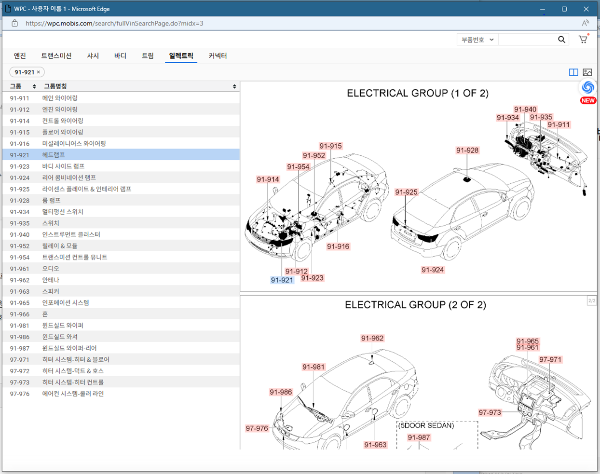The width and height of the screenshot is (600, 474).
Task: Select list row 91-961 오디오
Action: pyautogui.click(x=121, y=269)
